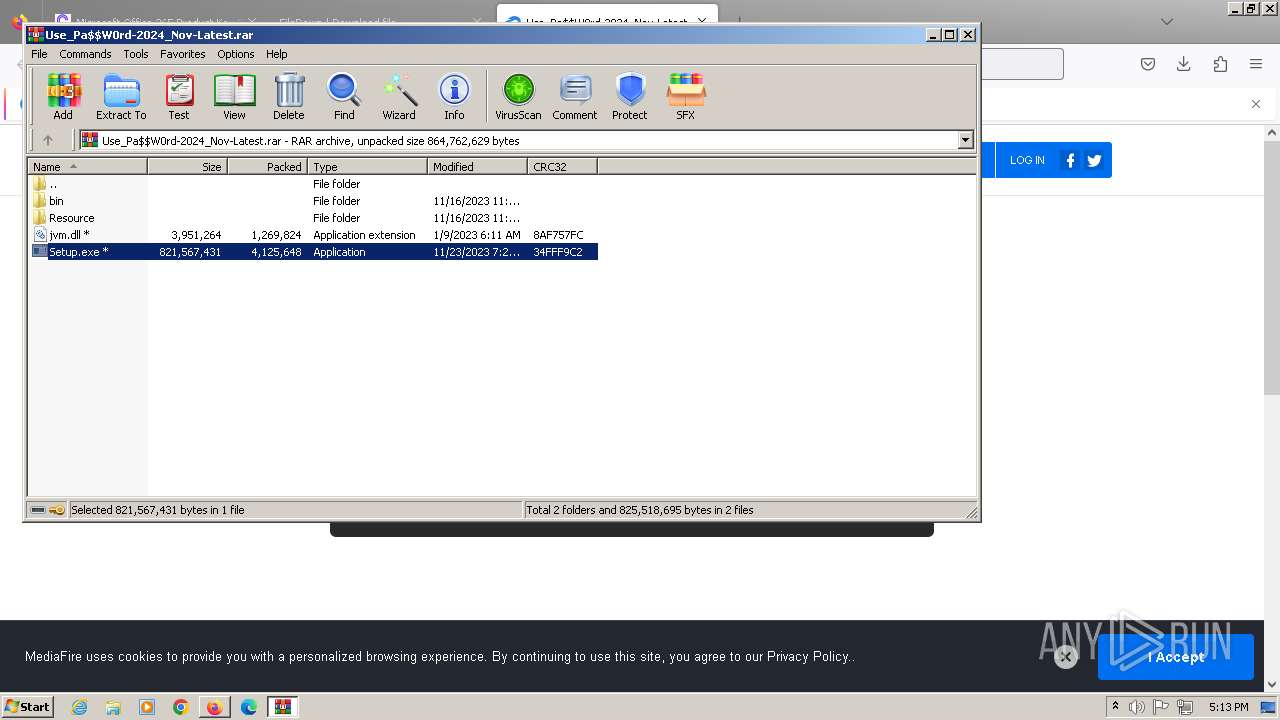Click Firefox Pocket save icon

point(1148,64)
